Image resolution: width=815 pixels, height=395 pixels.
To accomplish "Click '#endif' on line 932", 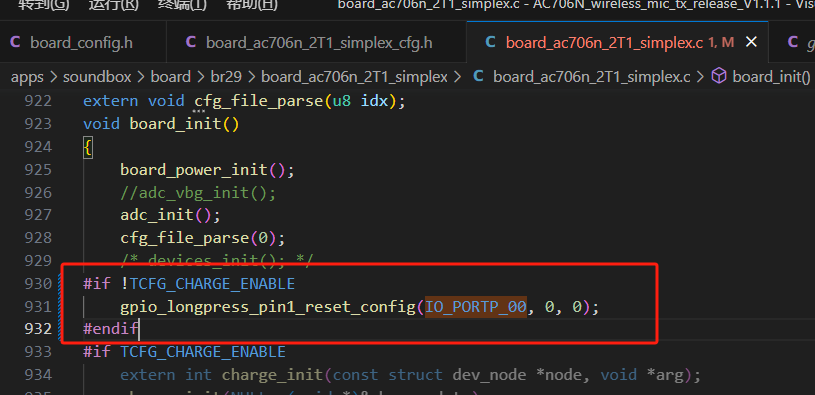I will [x=111, y=329].
